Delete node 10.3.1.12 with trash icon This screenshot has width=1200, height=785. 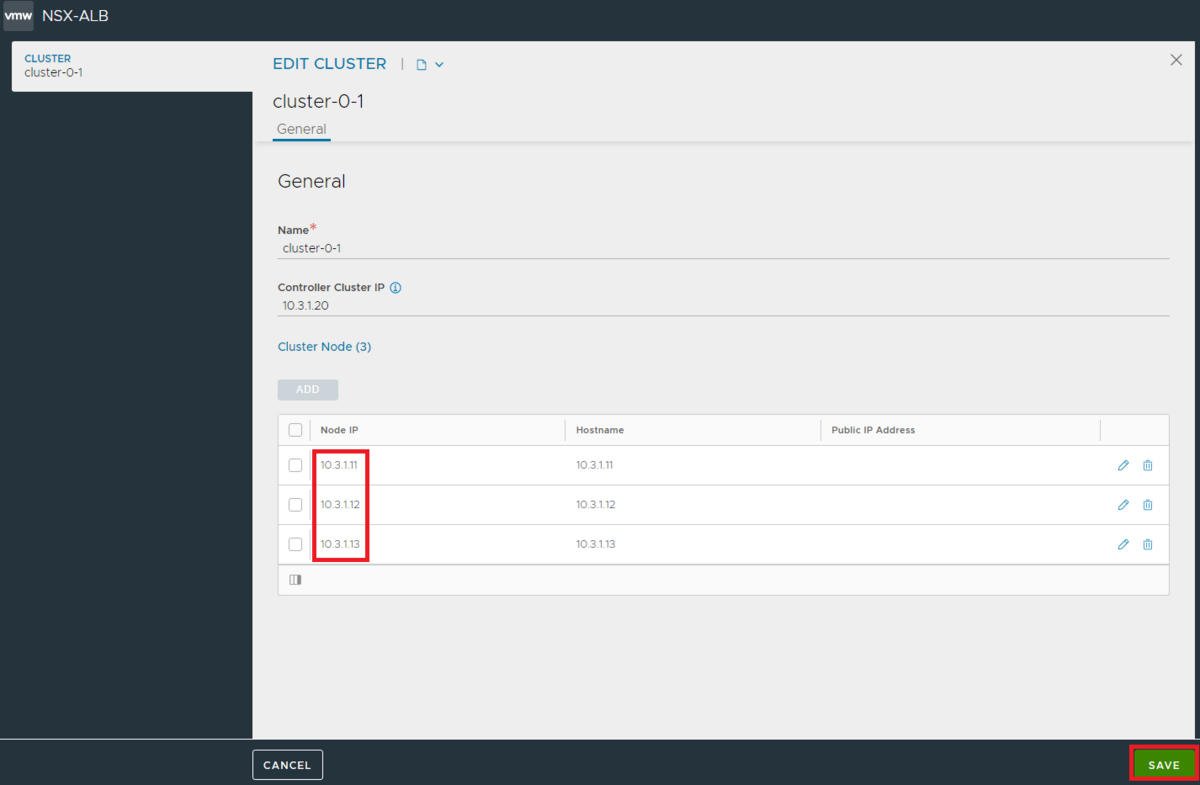pyautogui.click(x=1148, y=505)
